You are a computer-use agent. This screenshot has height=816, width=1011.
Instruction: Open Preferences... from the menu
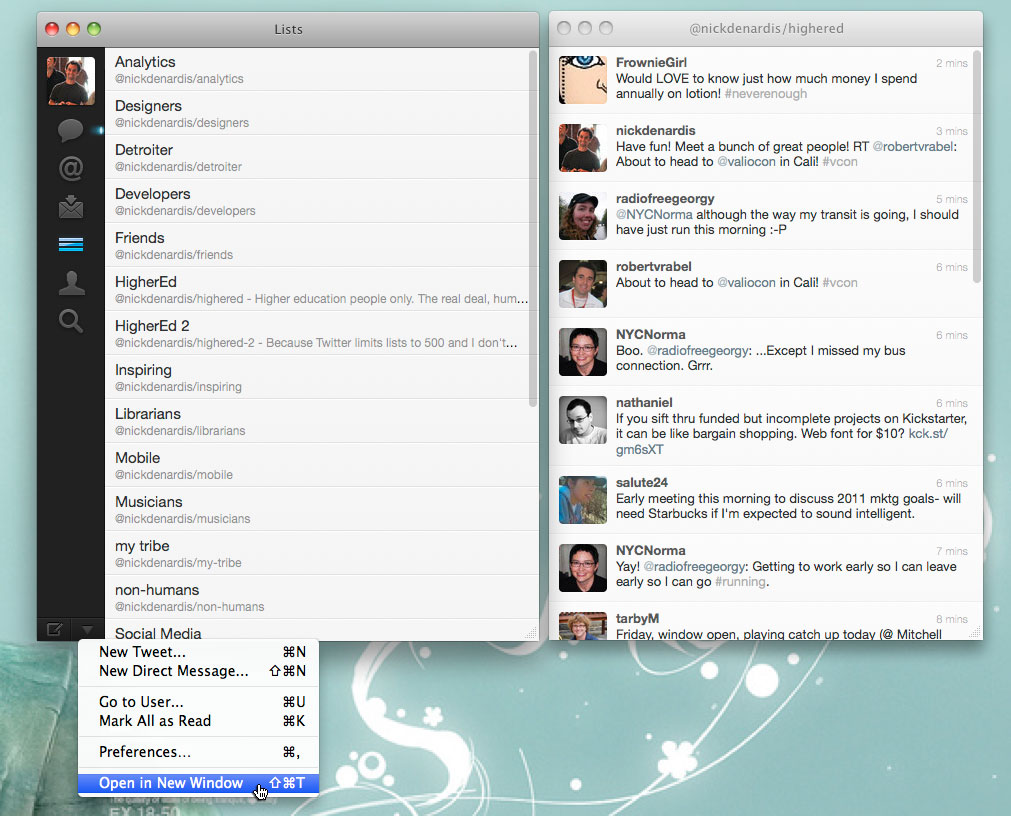[199, 752]
